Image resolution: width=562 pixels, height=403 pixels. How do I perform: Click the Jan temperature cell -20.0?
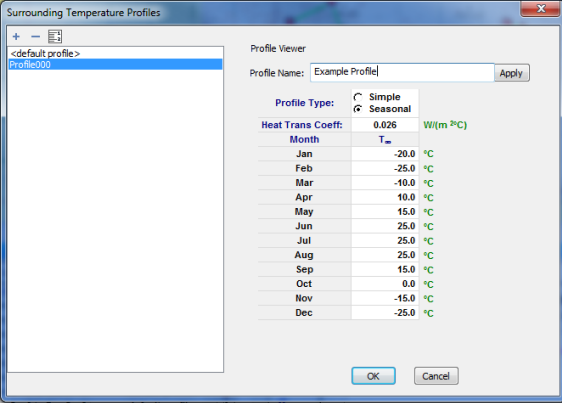385,154
